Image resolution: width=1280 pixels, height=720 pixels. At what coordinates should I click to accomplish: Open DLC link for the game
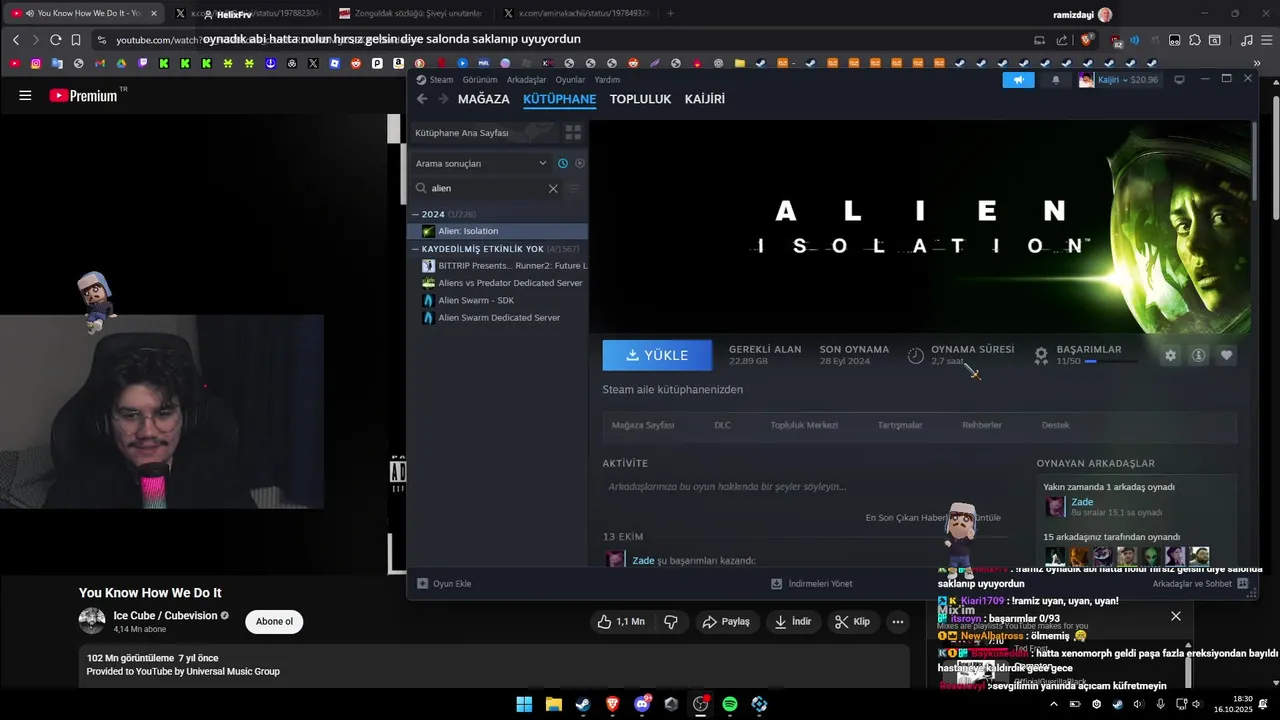click(x=722, y=425)
